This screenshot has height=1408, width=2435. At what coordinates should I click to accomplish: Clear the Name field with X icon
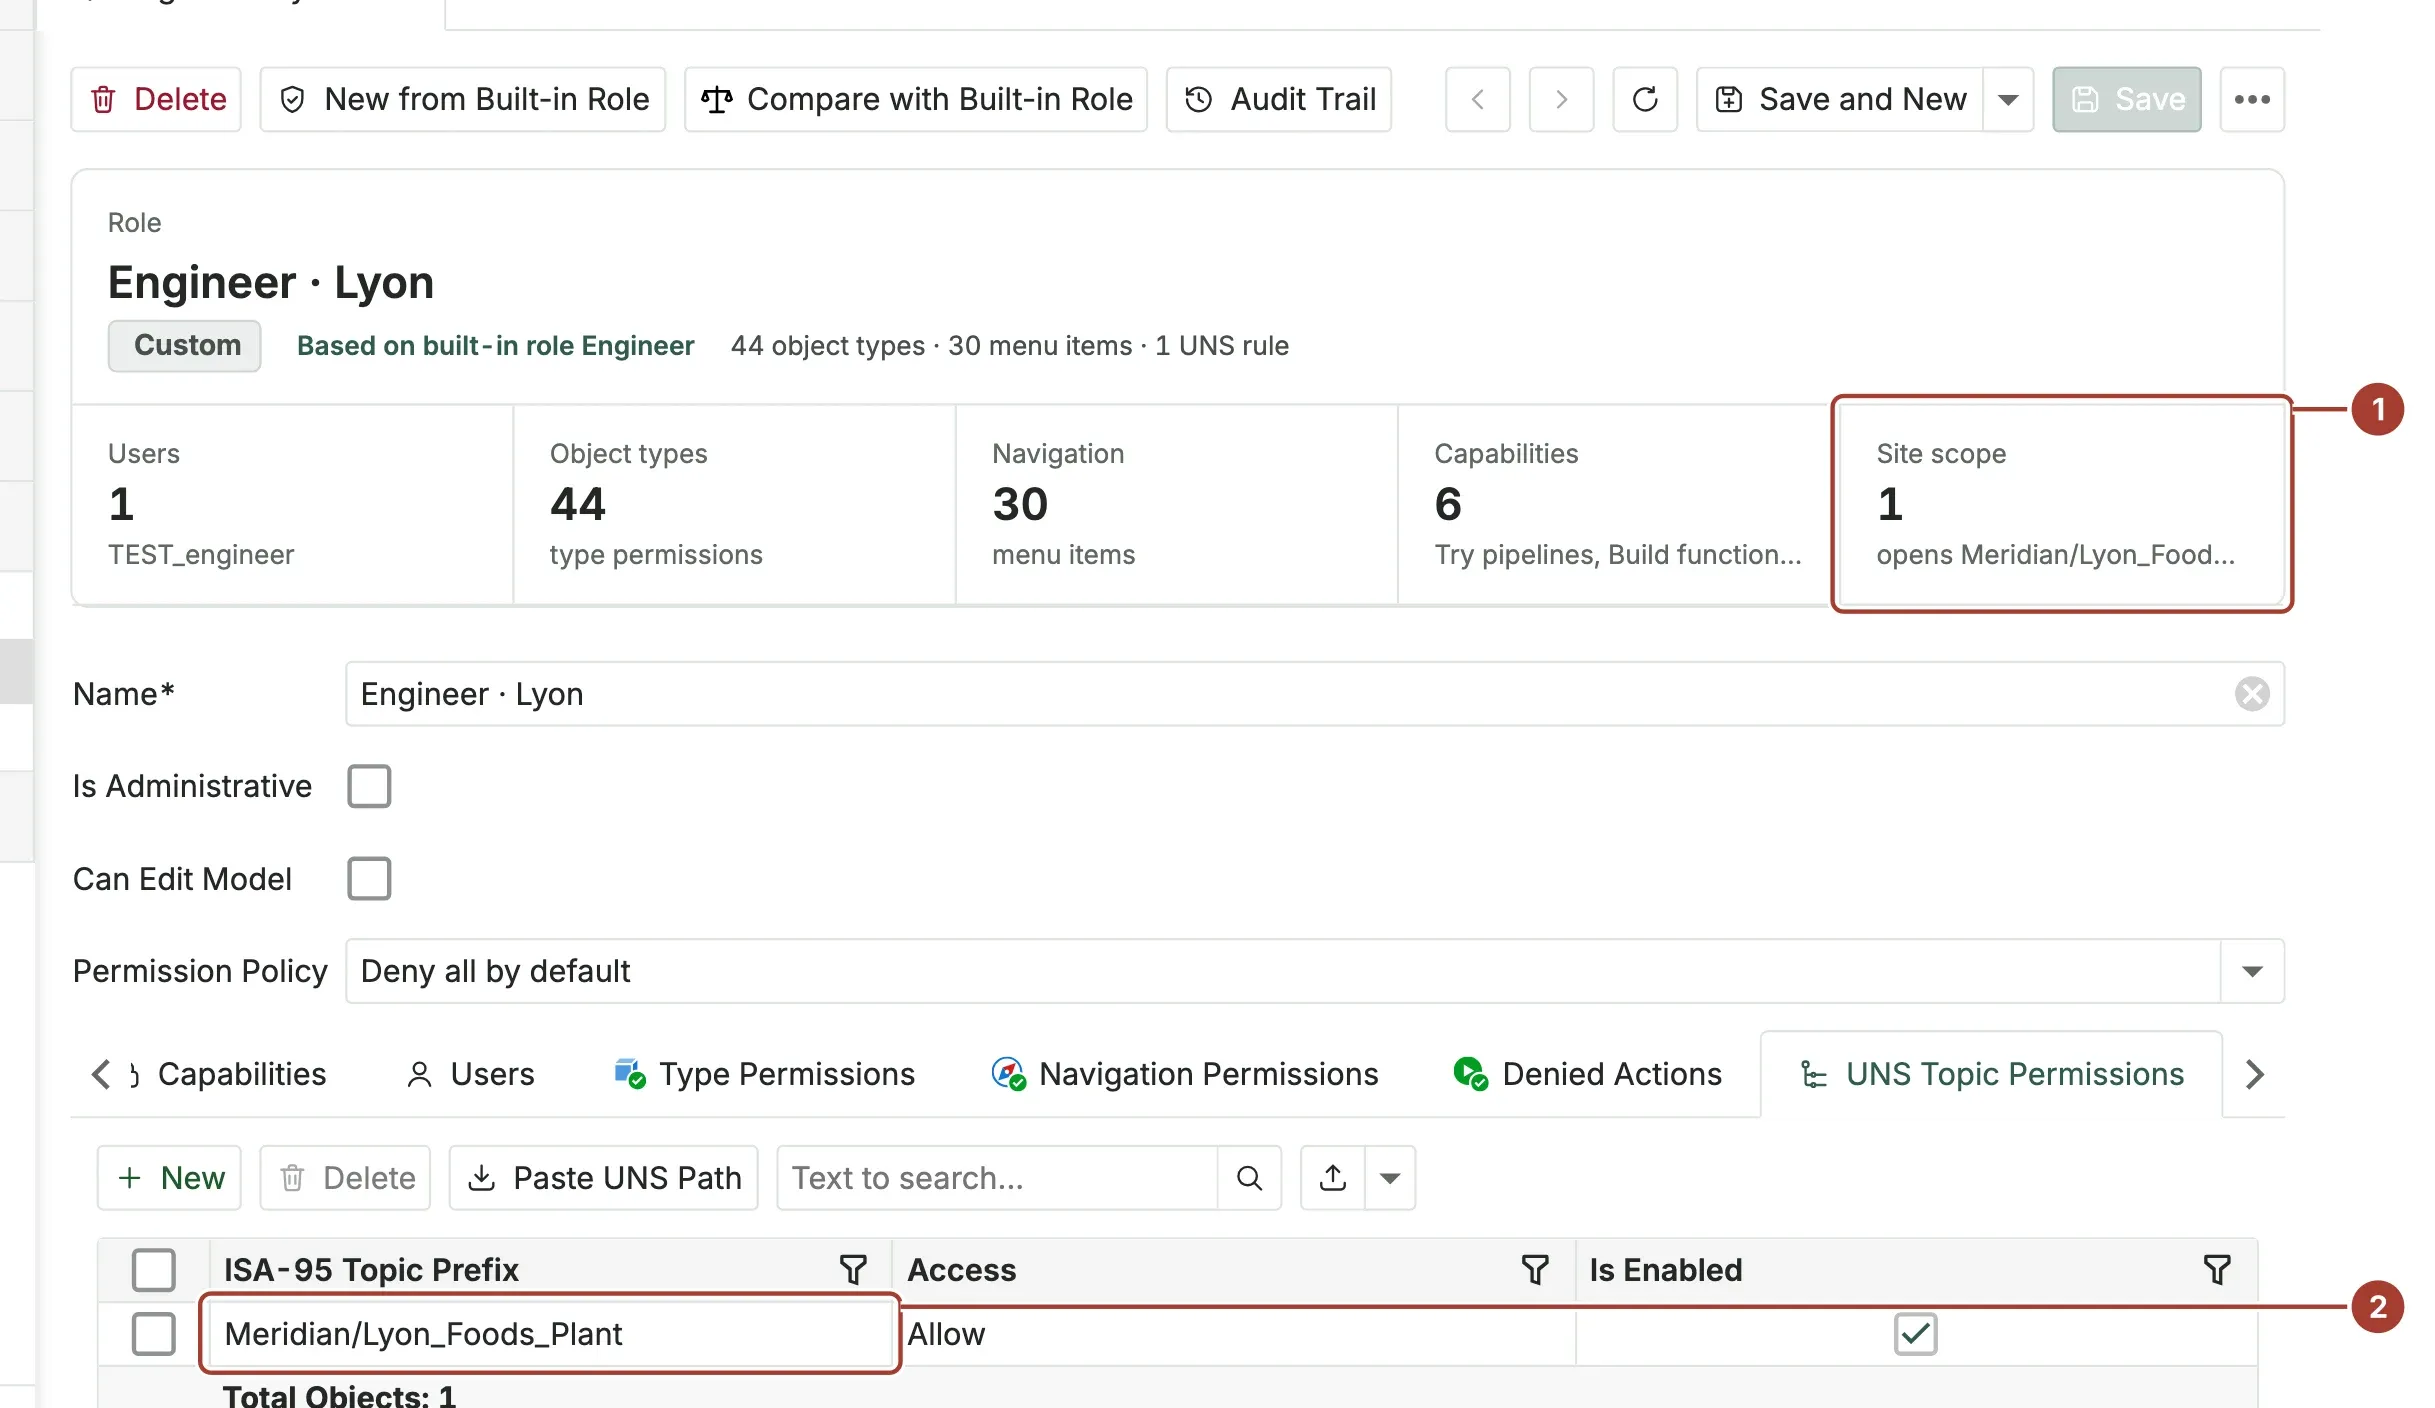coord(2252,694)
